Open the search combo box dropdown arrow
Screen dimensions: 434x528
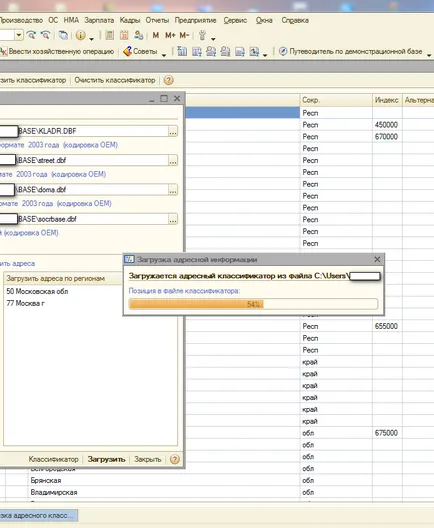19,35
